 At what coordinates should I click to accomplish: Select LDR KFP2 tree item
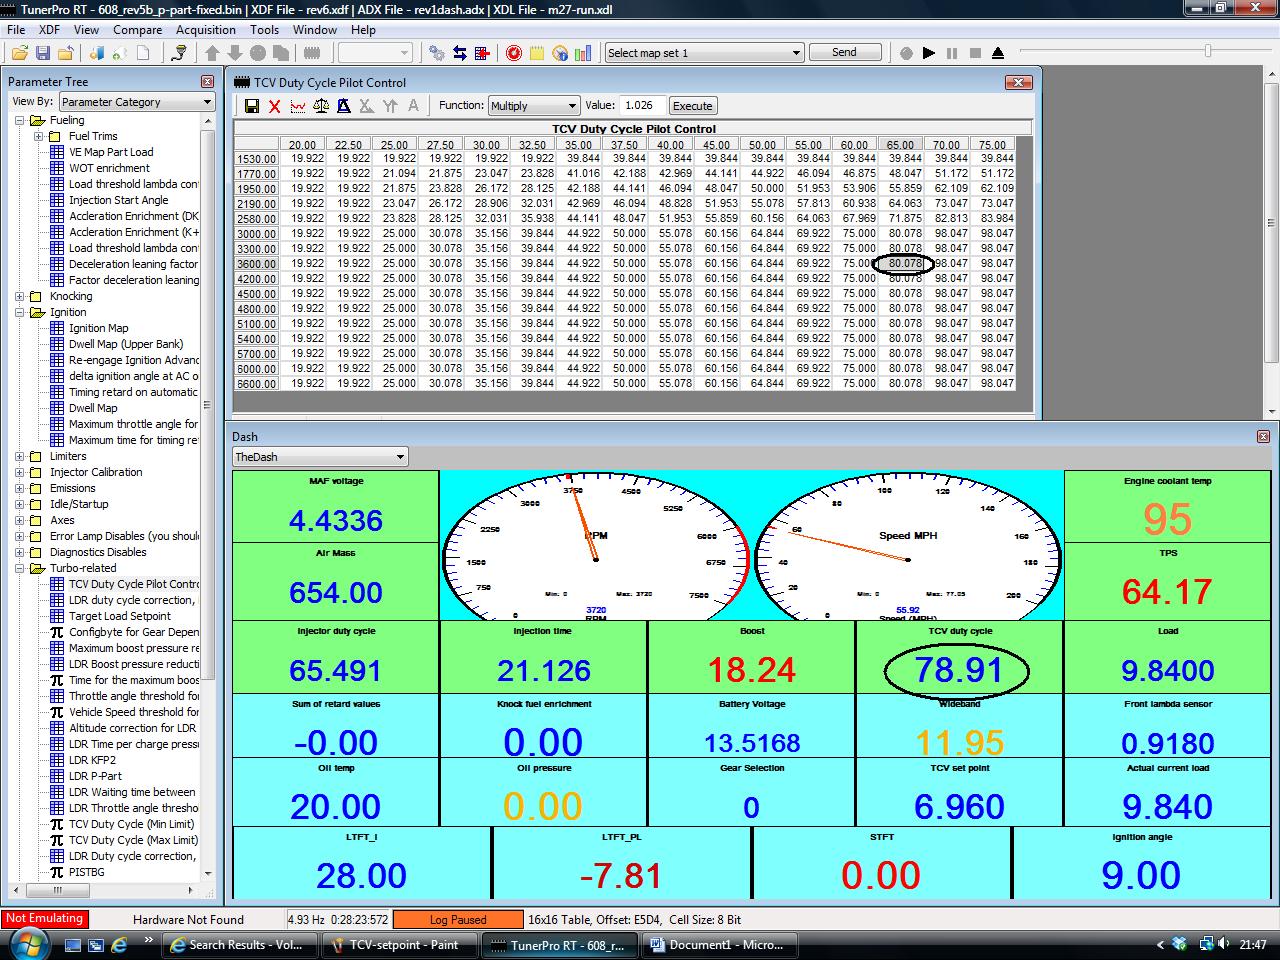pyautogui.click(x=92, y=760)
